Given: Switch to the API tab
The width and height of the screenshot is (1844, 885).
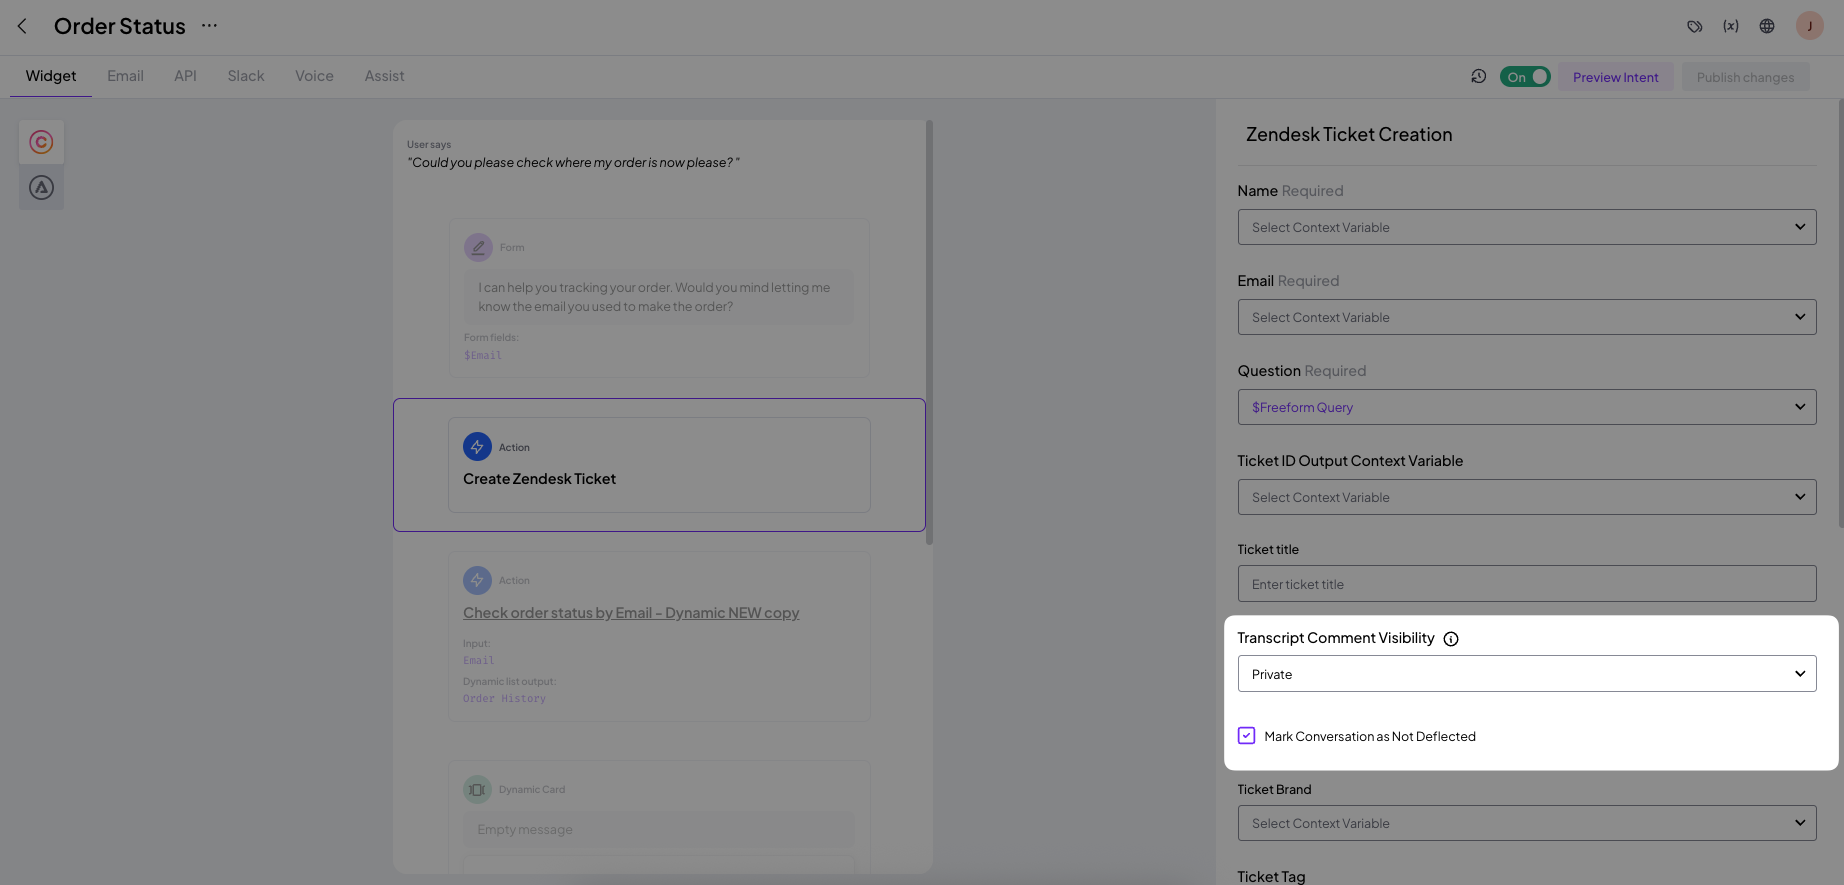Looking at the screenshot, I should (185, 76).
